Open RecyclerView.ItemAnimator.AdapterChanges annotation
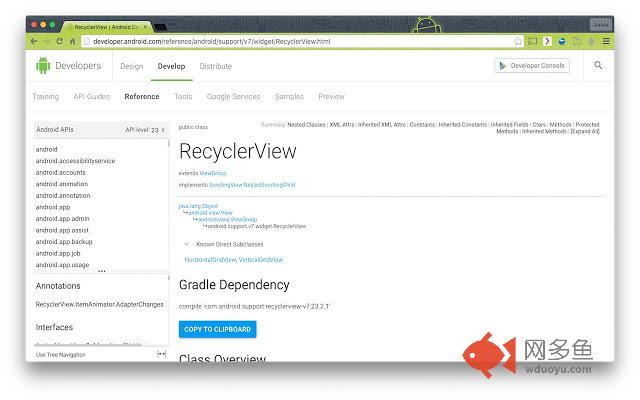 (100, 304)
